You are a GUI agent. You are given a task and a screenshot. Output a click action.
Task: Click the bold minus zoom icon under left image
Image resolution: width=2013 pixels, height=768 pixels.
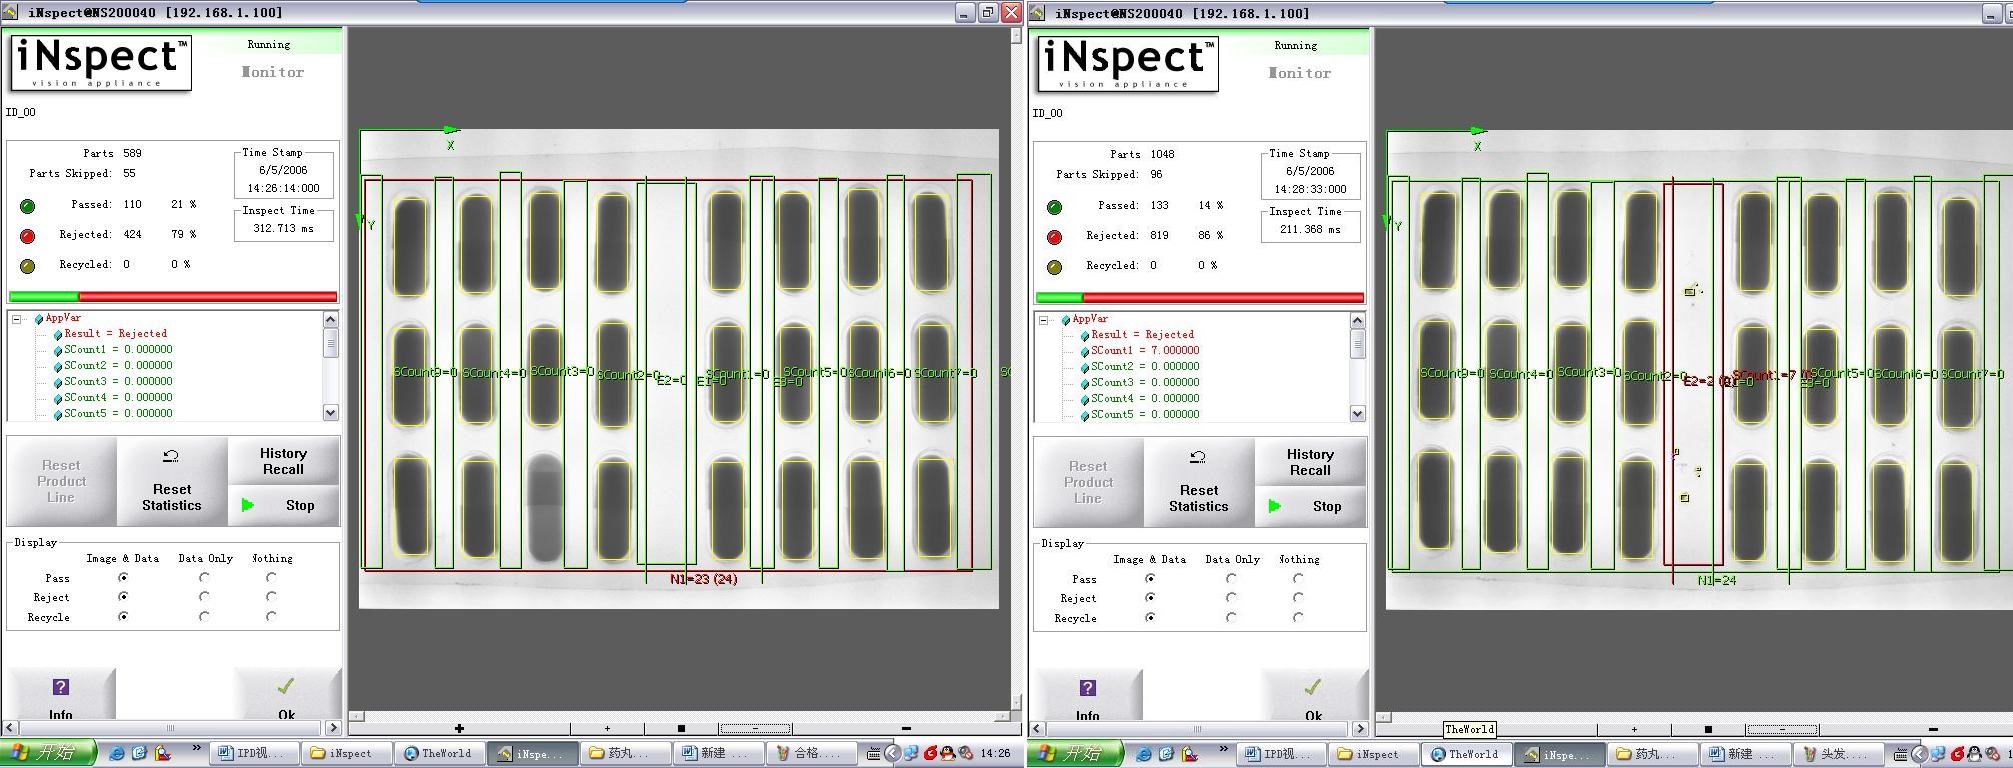pos(906,729)
